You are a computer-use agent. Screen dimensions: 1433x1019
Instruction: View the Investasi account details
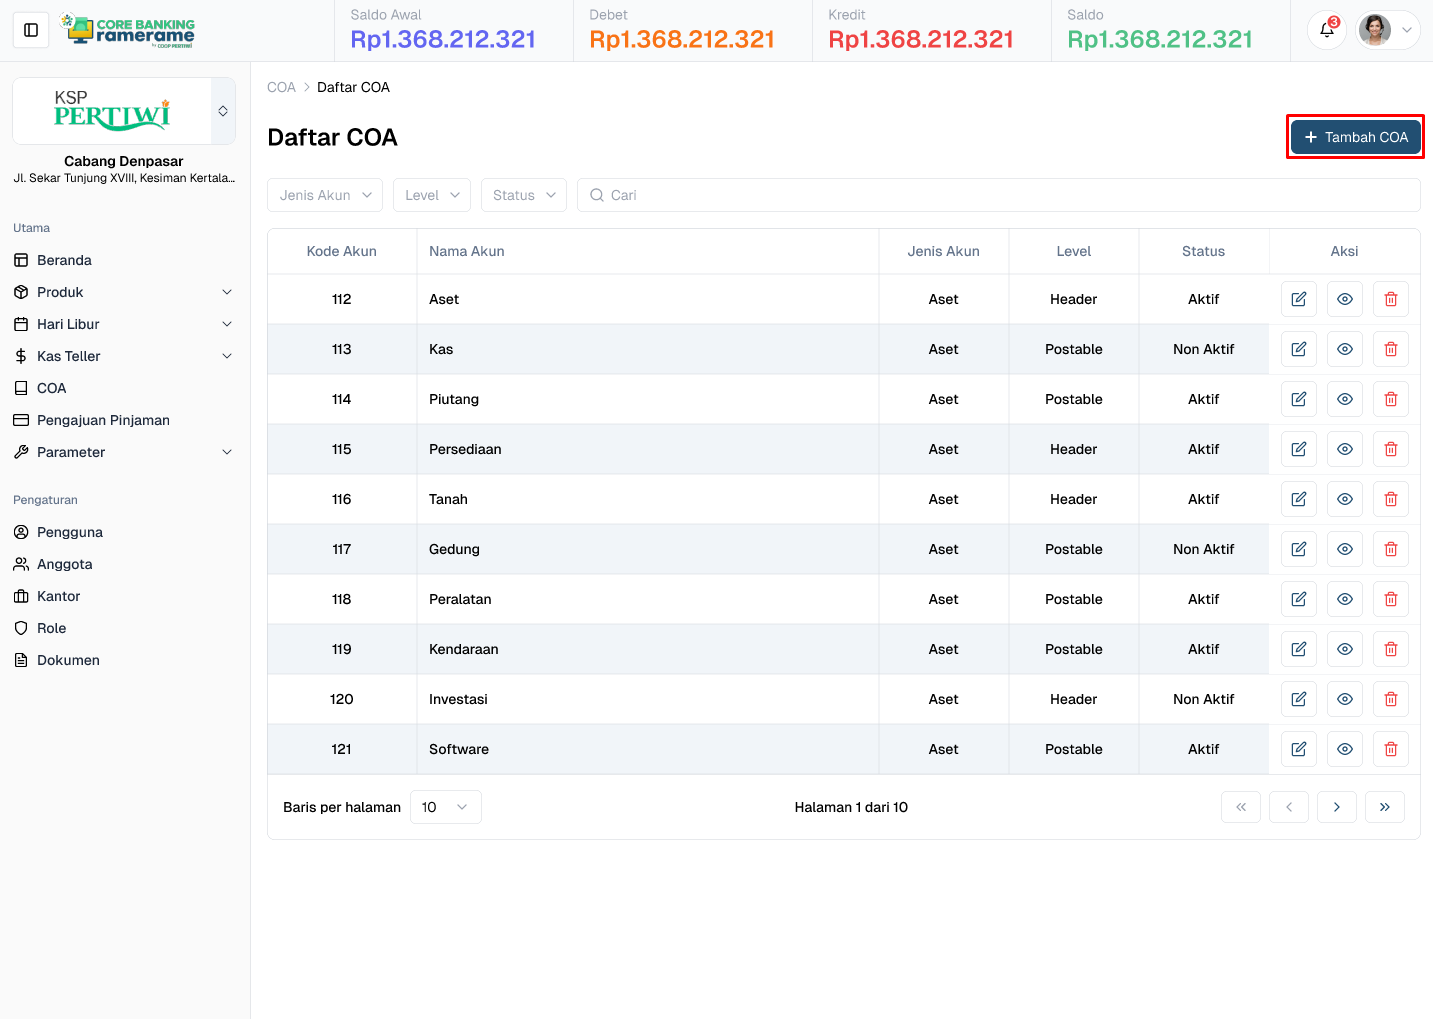tap(1344, 698)
